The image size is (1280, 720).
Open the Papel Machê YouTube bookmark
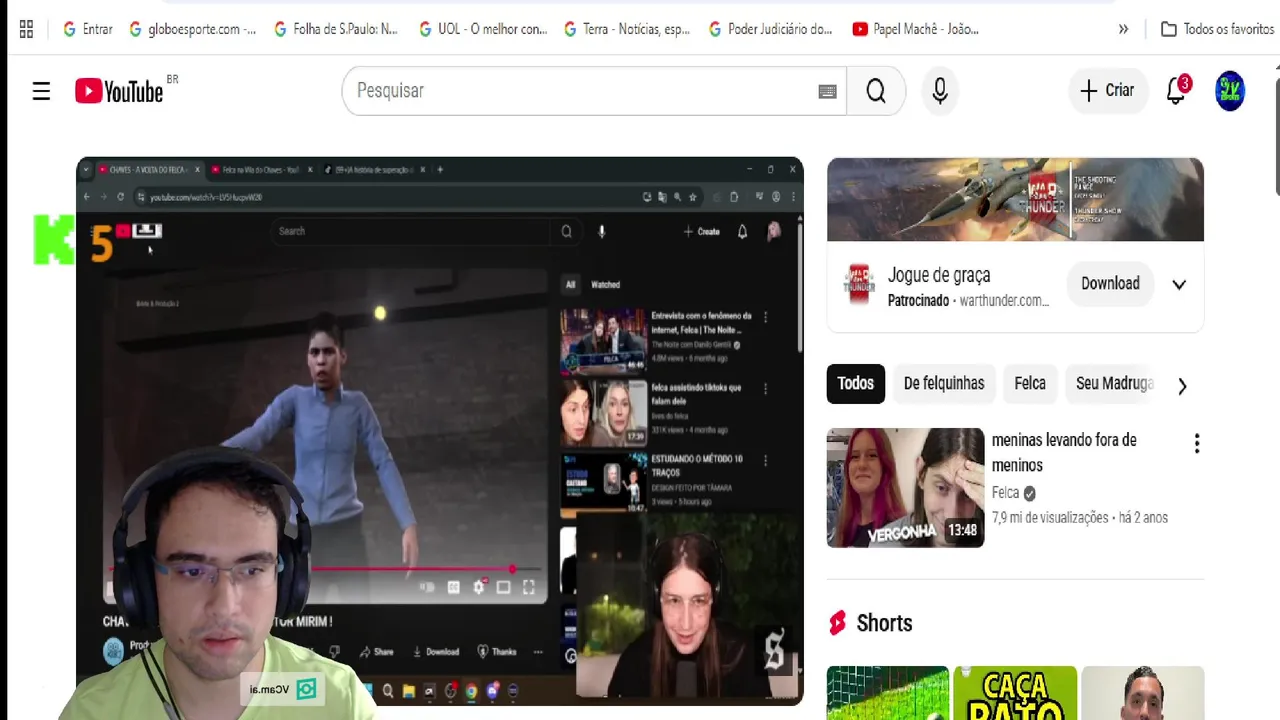[x=916, y=29]
